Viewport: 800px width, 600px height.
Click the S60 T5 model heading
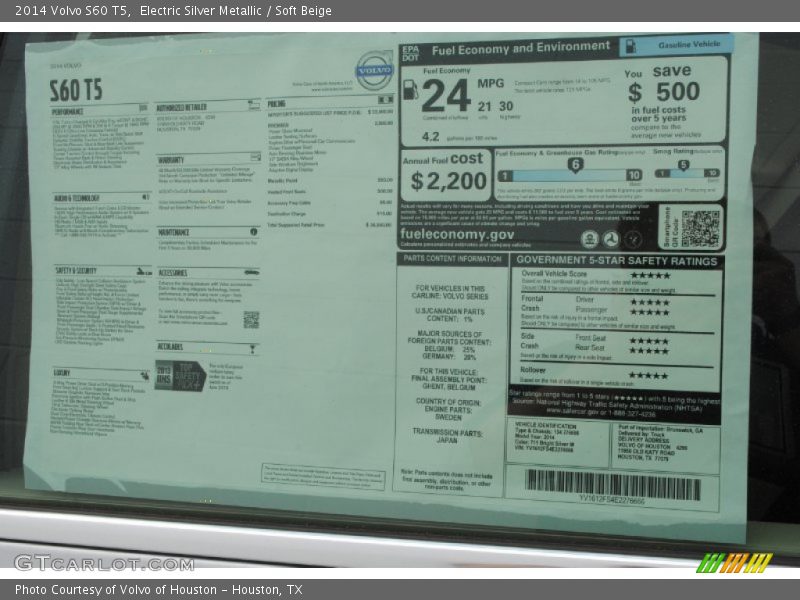click(76, 89)
